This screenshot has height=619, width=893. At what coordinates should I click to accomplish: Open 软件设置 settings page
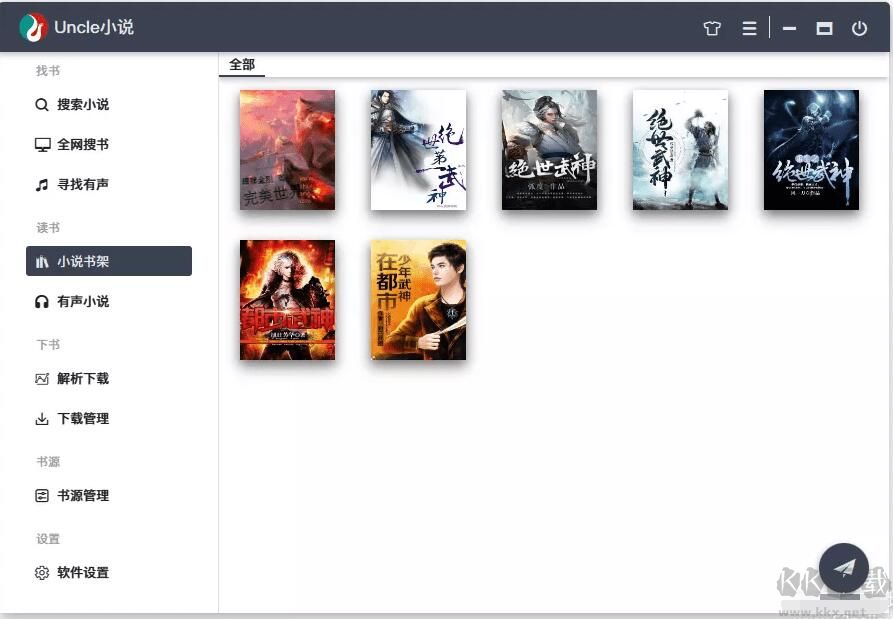[109, 572]
